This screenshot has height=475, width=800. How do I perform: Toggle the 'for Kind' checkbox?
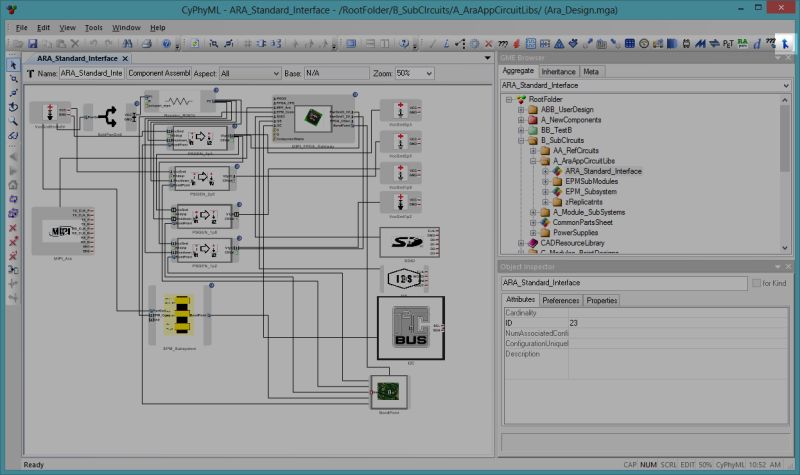756,283
